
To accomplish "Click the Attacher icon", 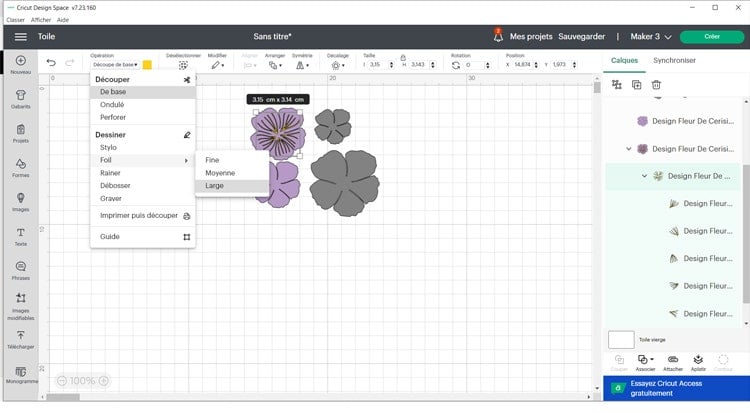I will [673, 362].
